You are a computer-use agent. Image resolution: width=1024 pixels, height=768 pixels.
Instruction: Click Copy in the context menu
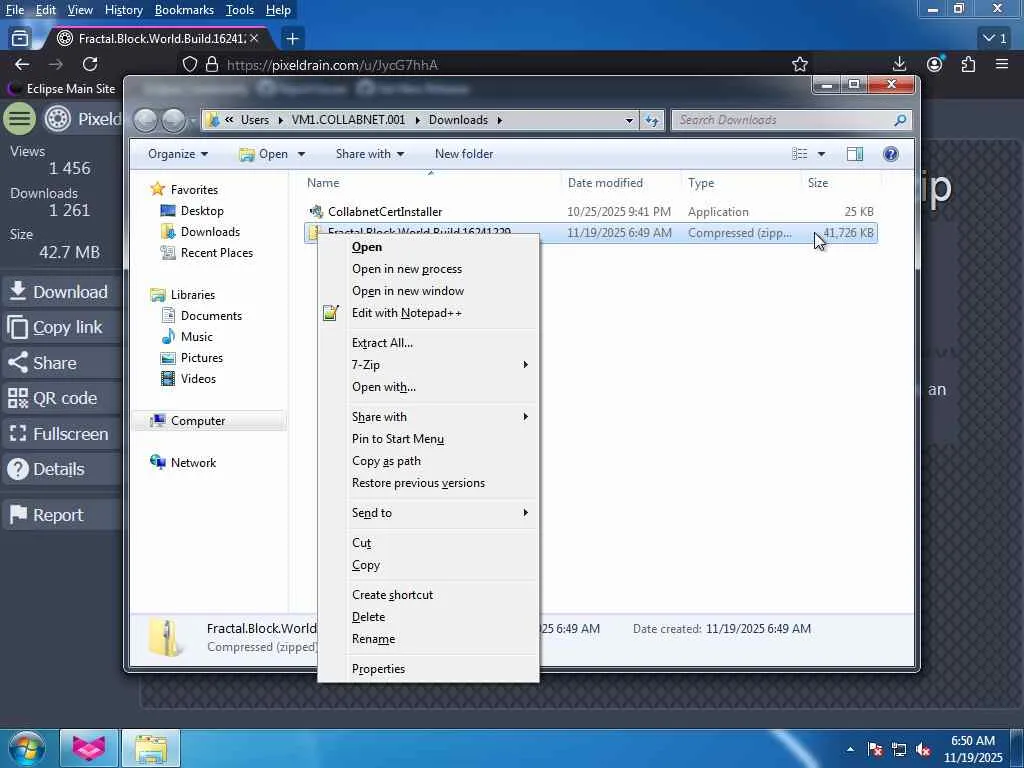pyautogui.click(x=366, y=566)
